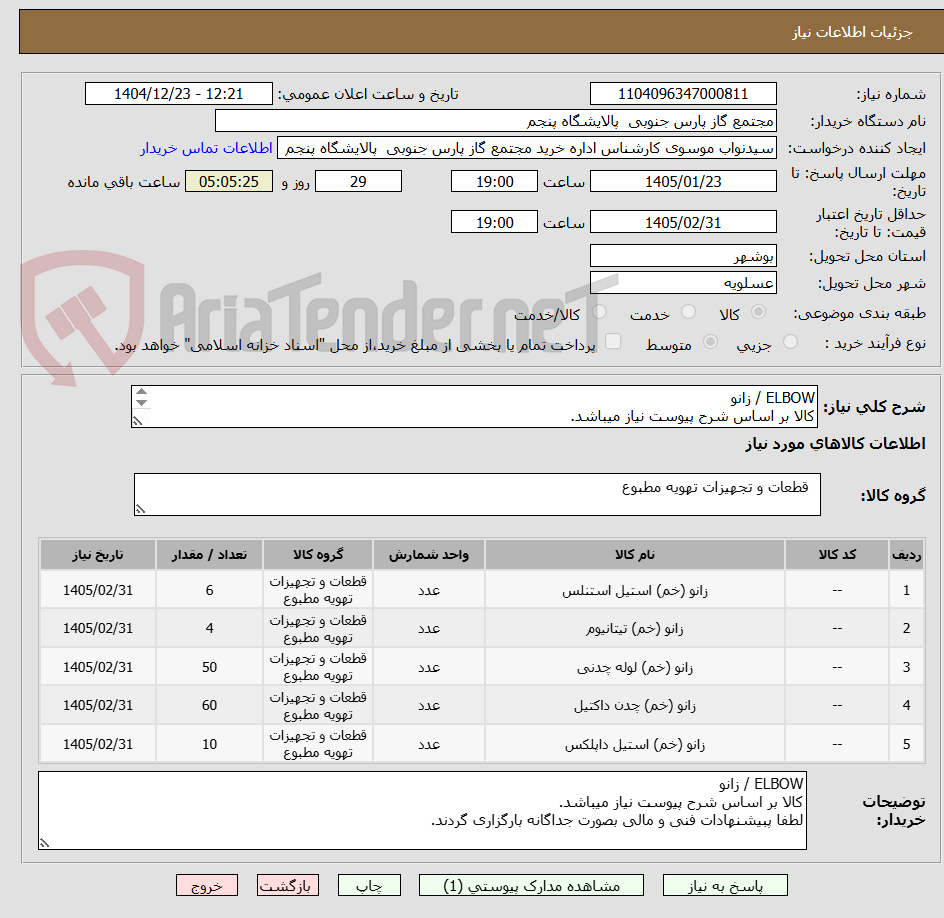Click the 'جزئیات اطلاعات نیاز' page header

pos(852,32)
